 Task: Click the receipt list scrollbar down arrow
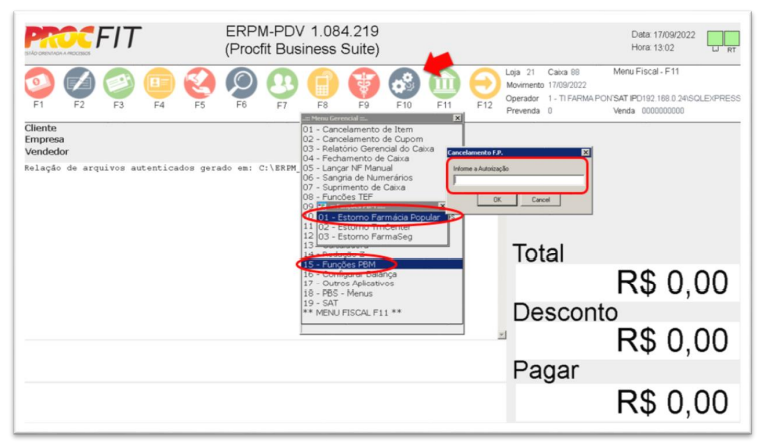(502, 335)
